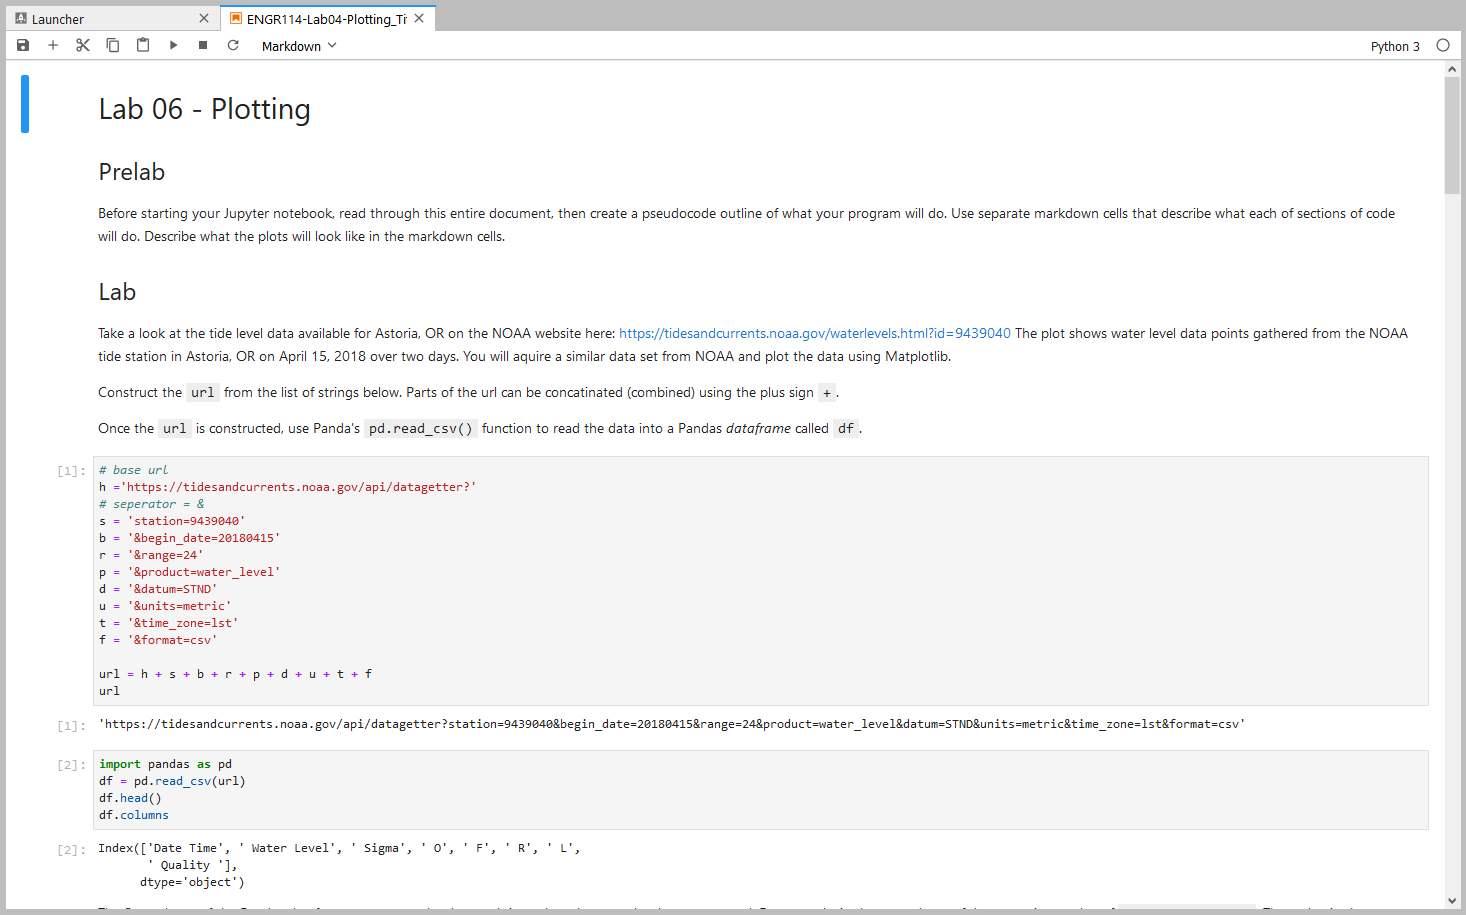Insert a new cell with the plus icon

[x=53, y=45]
